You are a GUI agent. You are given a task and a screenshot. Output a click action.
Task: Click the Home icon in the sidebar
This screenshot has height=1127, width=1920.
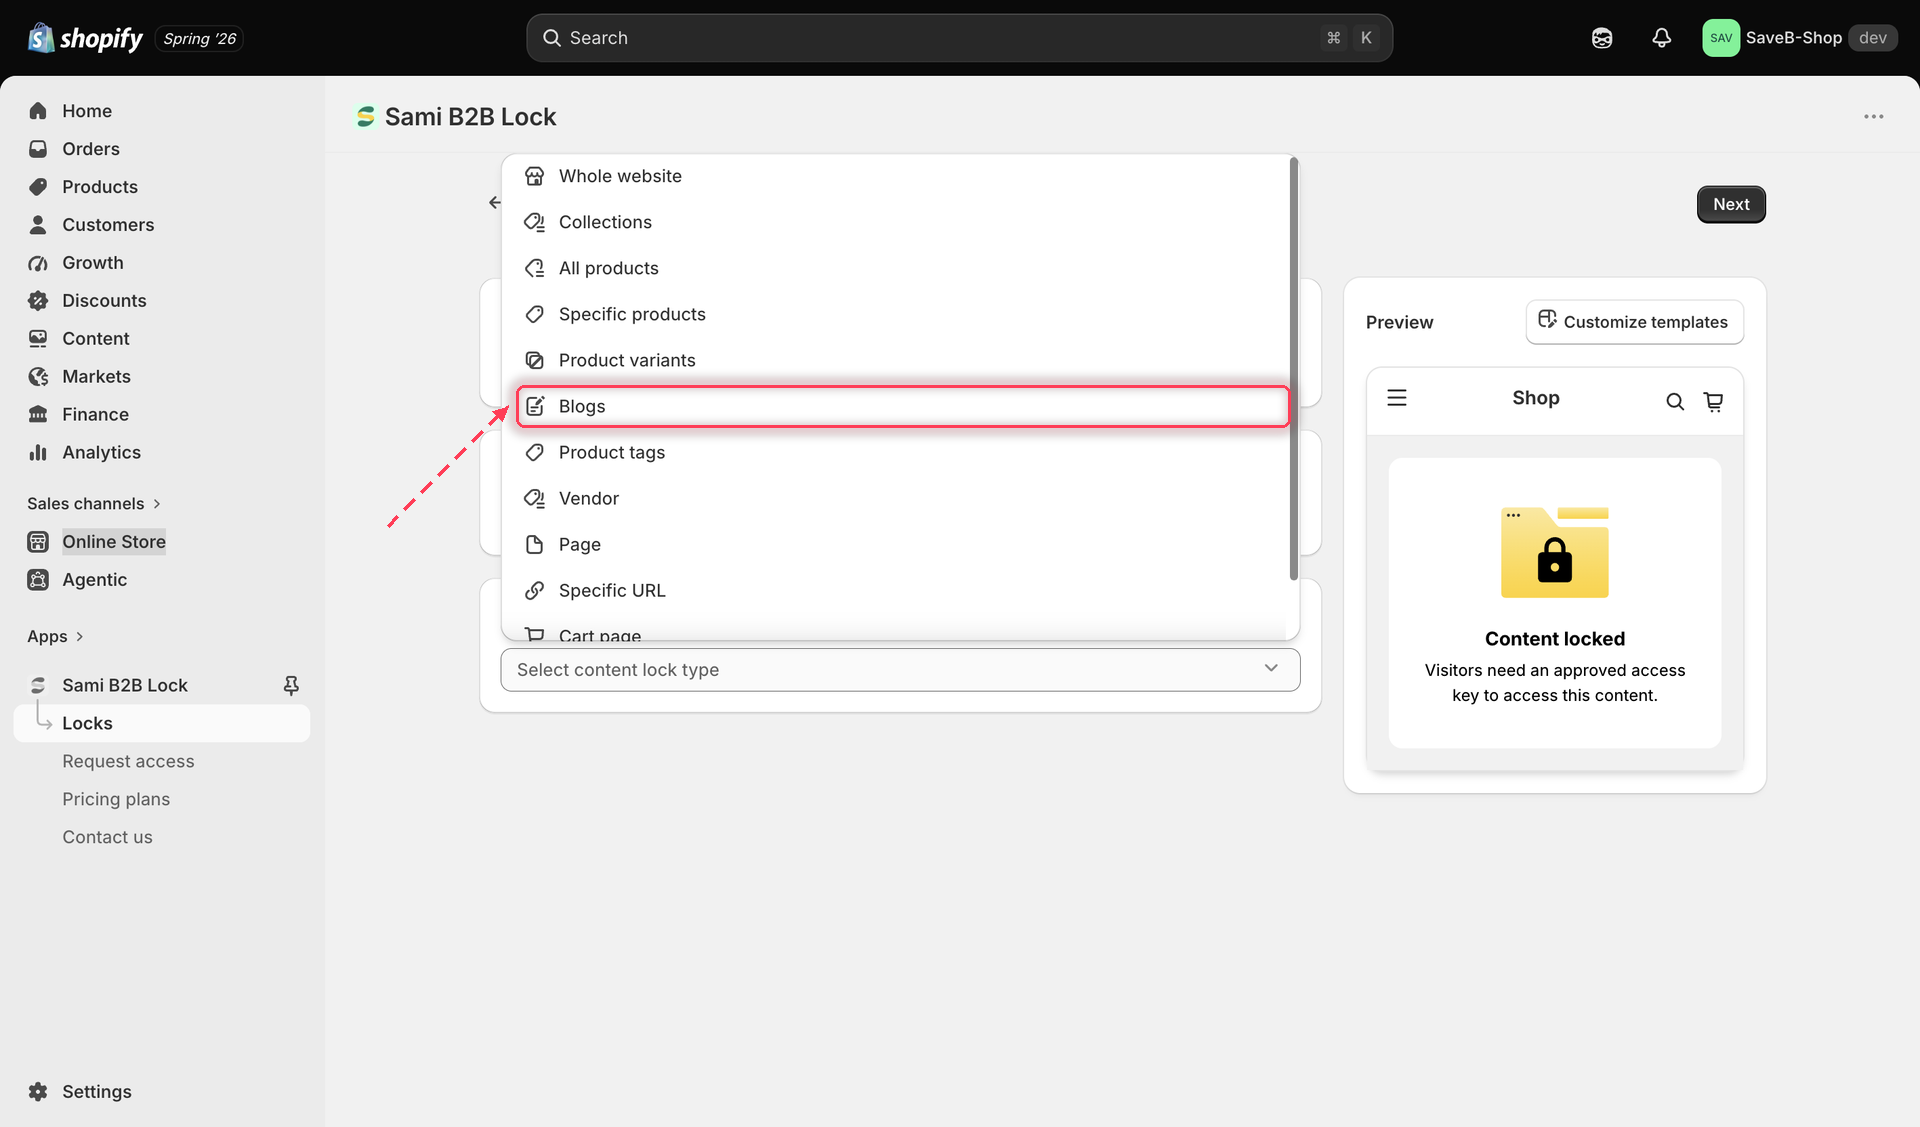(x=38, y=111)
